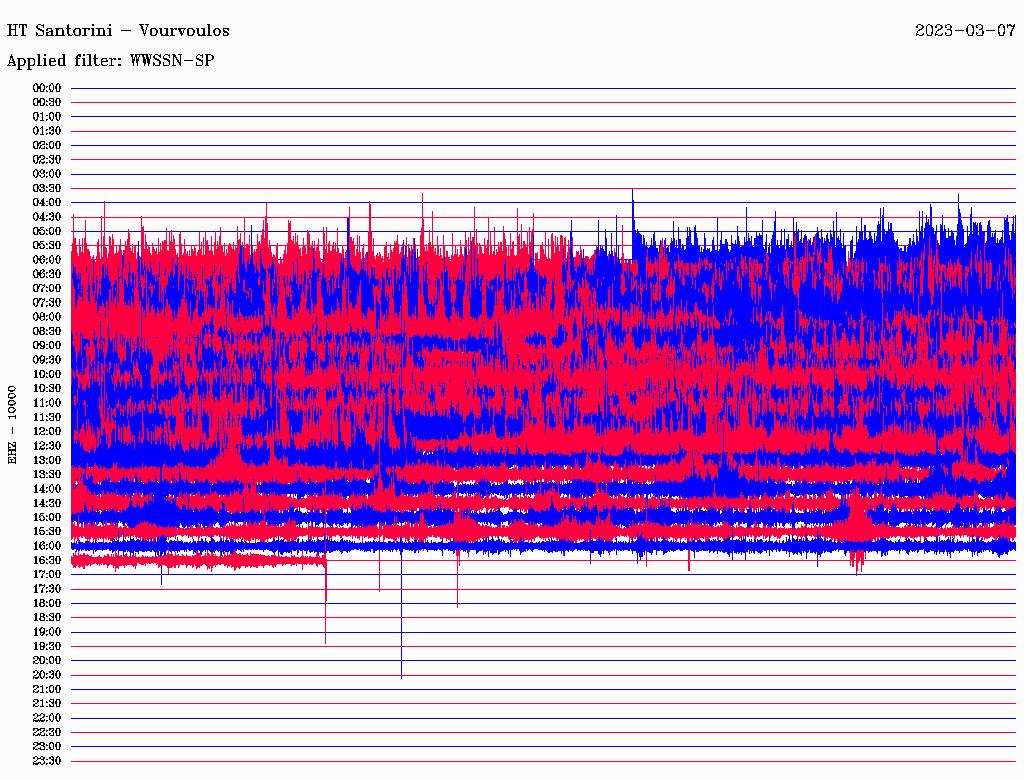The height and width of the screenshot is (780, 1024).
Task: Click the vertical 'EHZ – 10000' axis label
Action: click(x=13, y=424)
